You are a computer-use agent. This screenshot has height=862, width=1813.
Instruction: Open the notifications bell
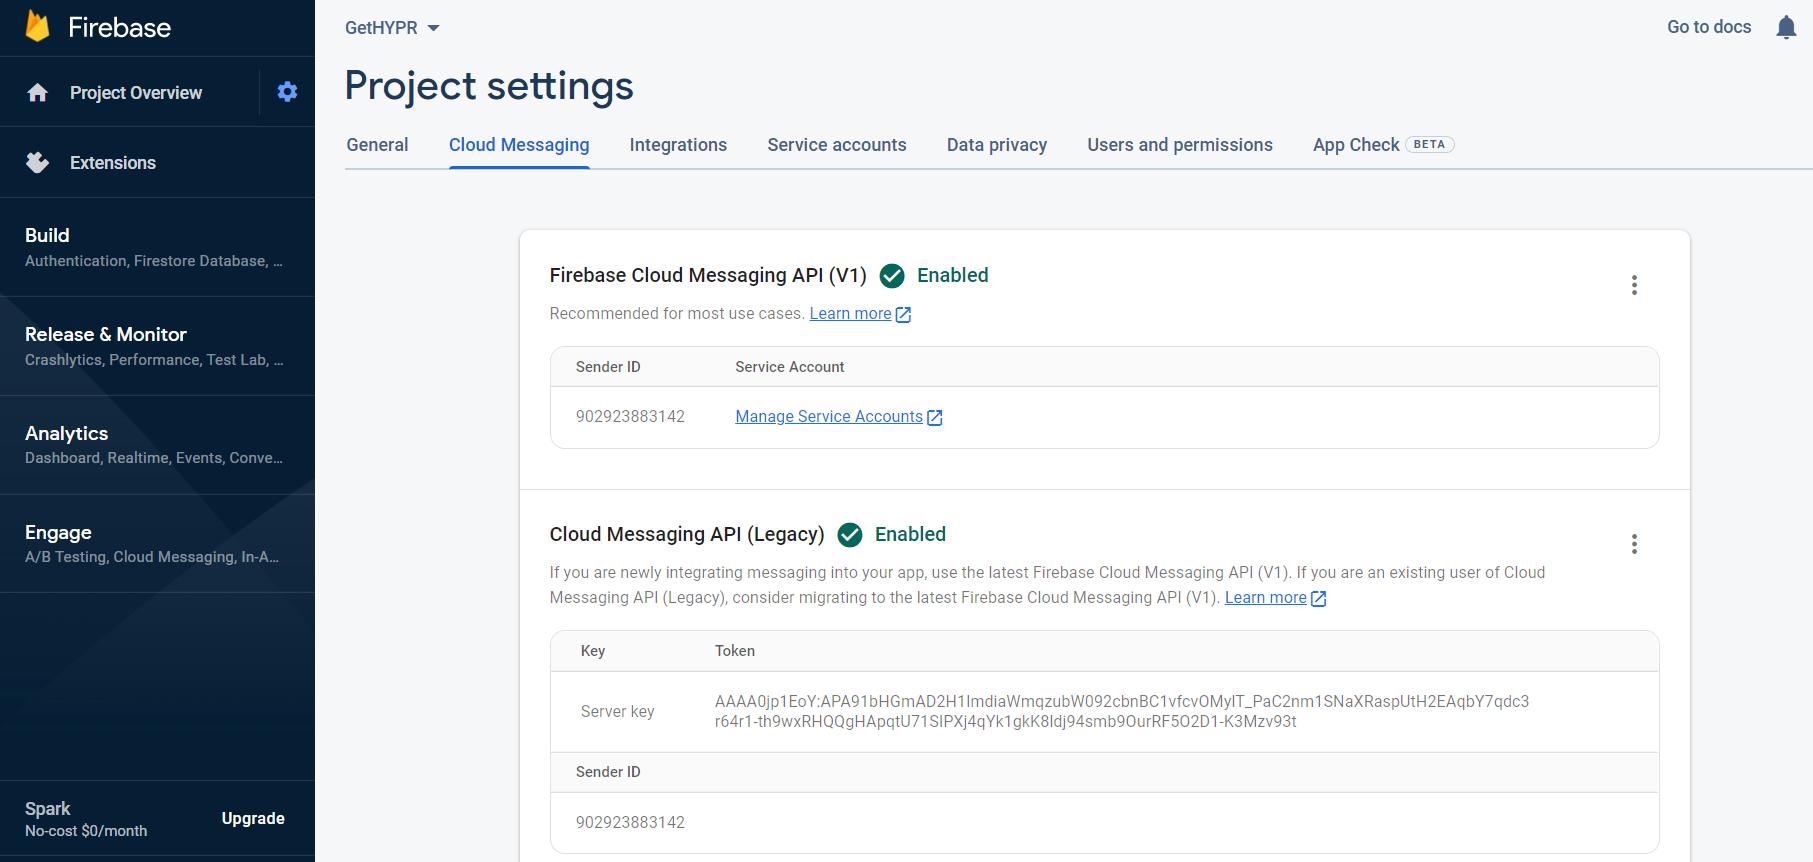point(1786,27)
